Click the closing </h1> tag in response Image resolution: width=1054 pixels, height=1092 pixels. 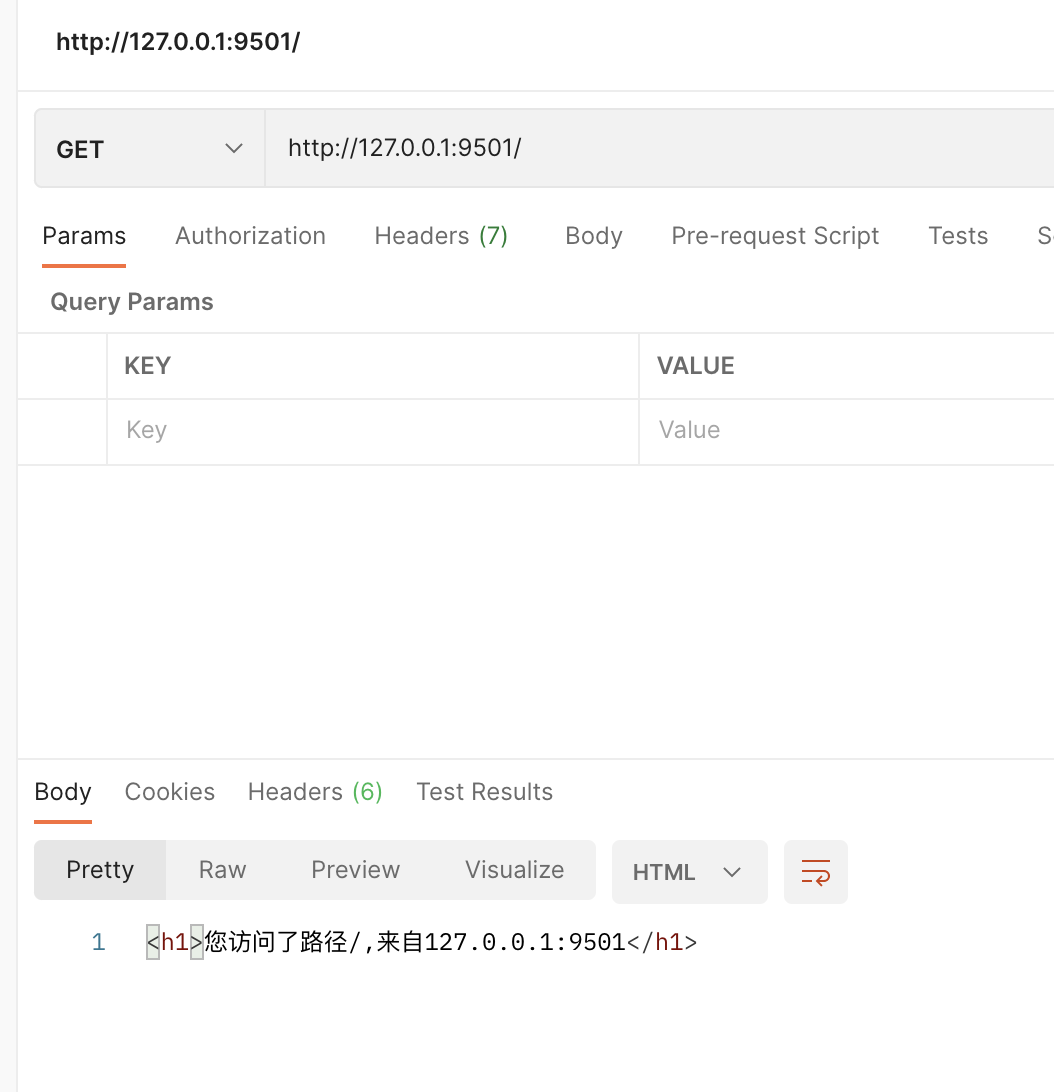point(662,942)
